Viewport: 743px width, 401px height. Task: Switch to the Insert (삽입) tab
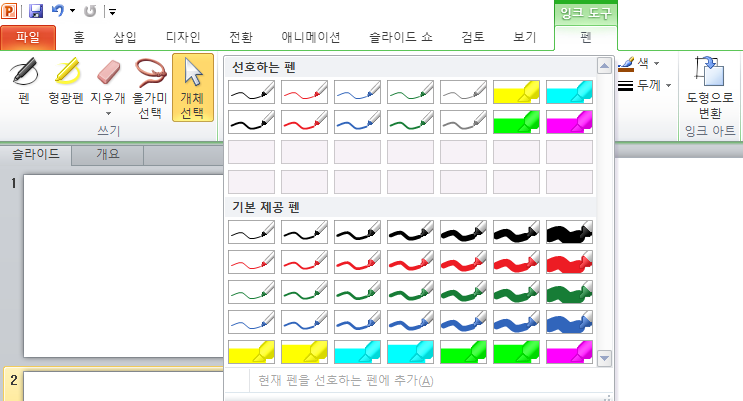[x=125, y=37]
